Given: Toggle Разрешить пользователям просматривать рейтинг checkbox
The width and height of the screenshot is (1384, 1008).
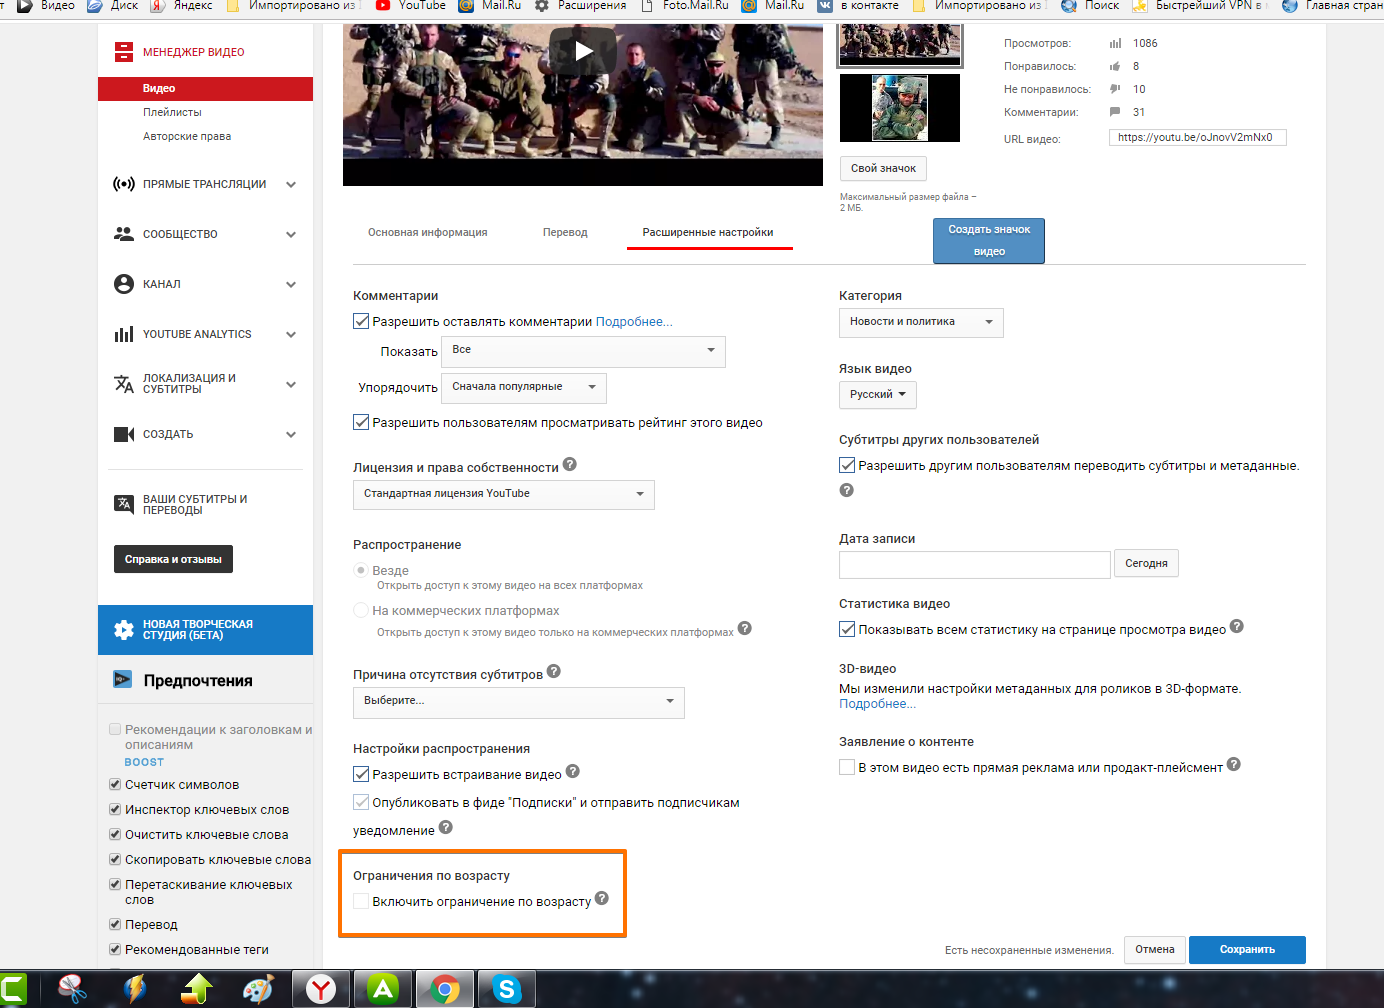Looking at the screenshot, I should 361,422.
